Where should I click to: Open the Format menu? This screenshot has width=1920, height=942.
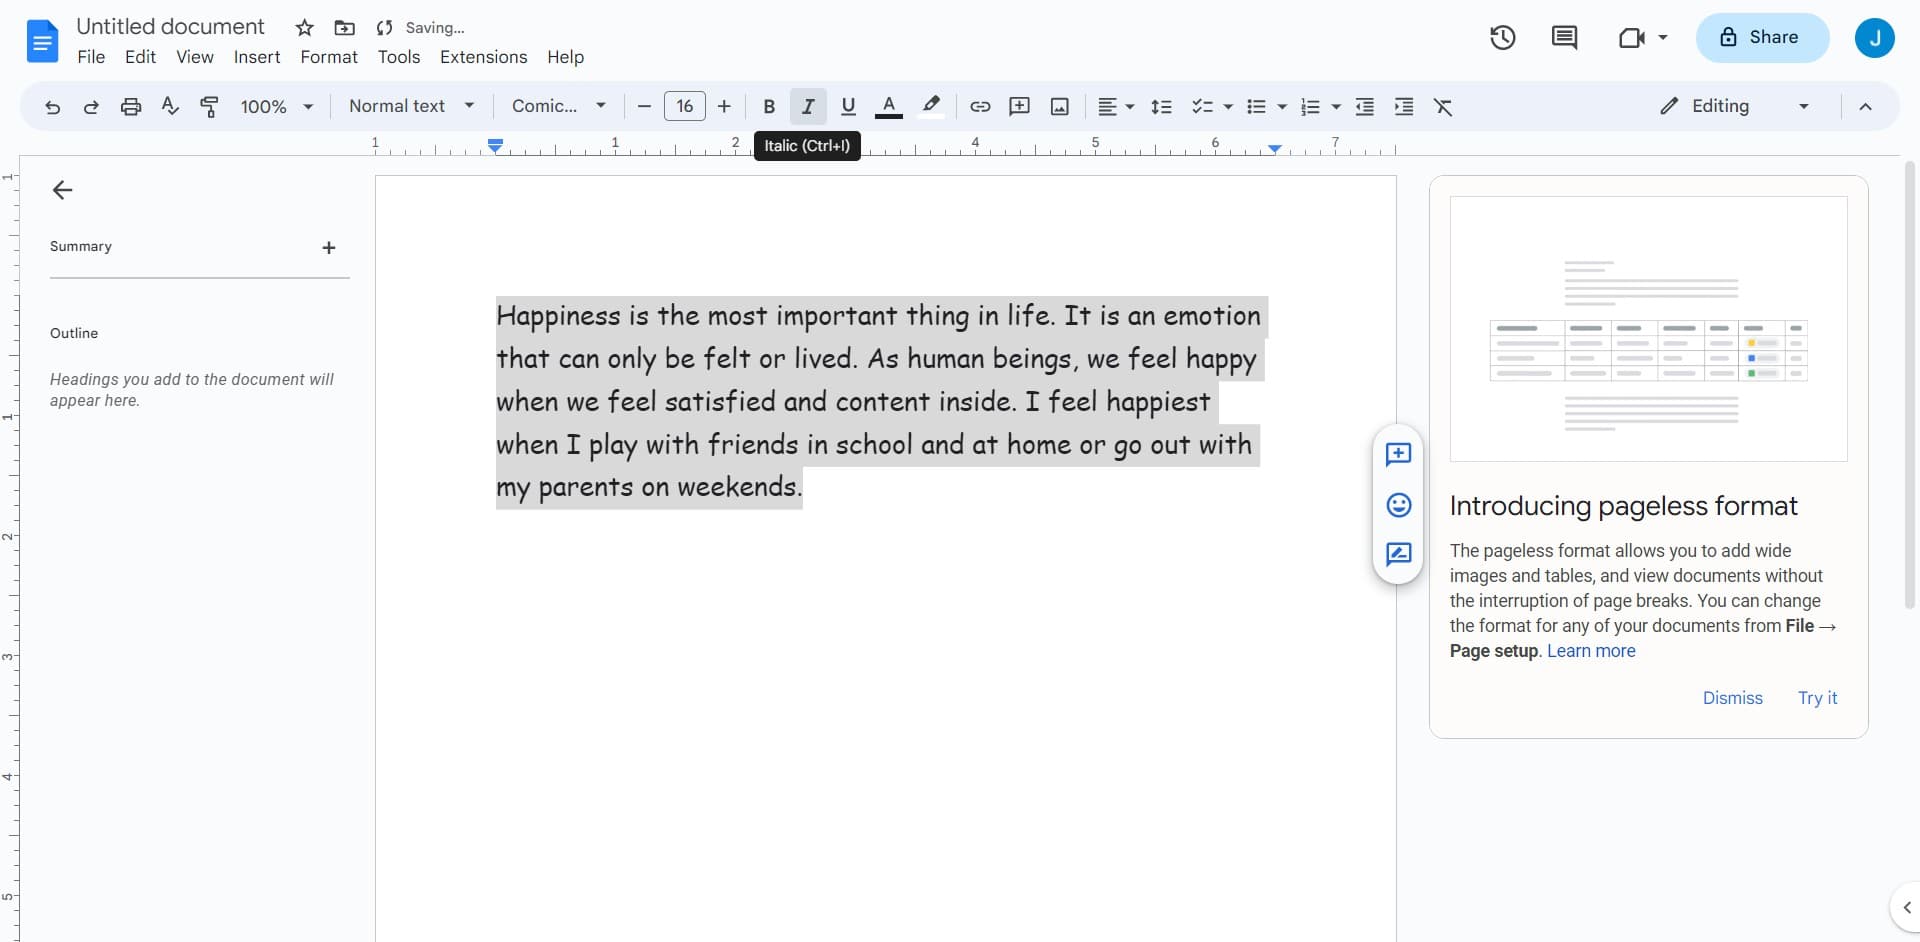point(329,57)
